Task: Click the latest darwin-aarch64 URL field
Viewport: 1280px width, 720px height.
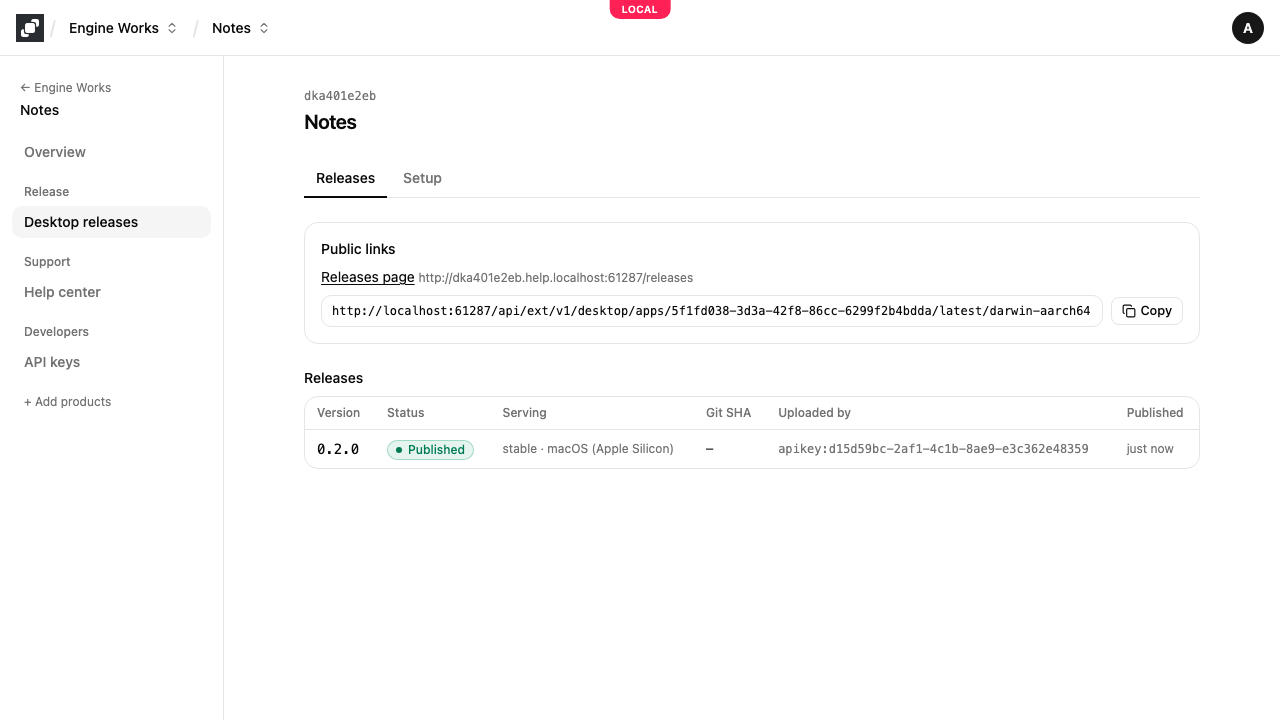Action: pos(711,311)
